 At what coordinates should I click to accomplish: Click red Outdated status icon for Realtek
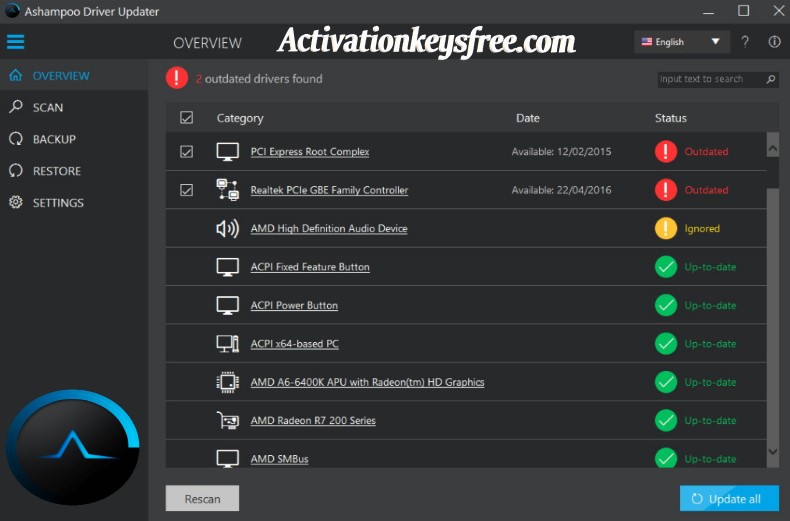point(666,190)
